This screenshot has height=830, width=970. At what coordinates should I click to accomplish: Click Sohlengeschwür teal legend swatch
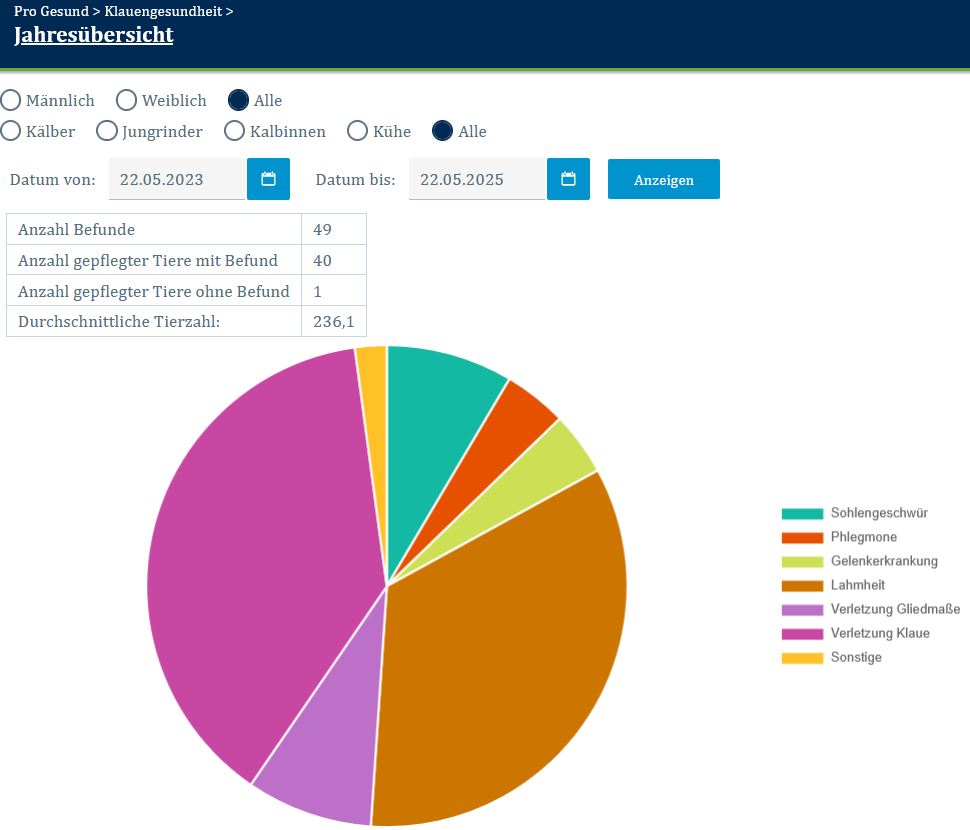point(802,513)
